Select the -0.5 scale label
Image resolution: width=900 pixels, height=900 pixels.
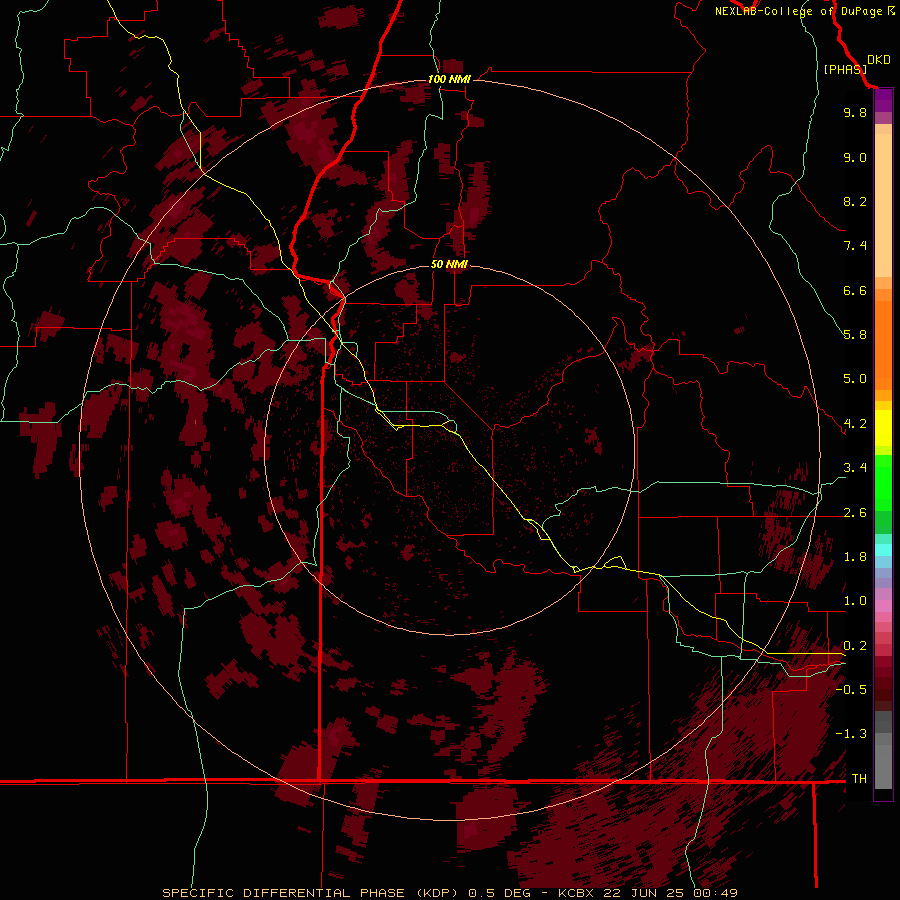852,690
